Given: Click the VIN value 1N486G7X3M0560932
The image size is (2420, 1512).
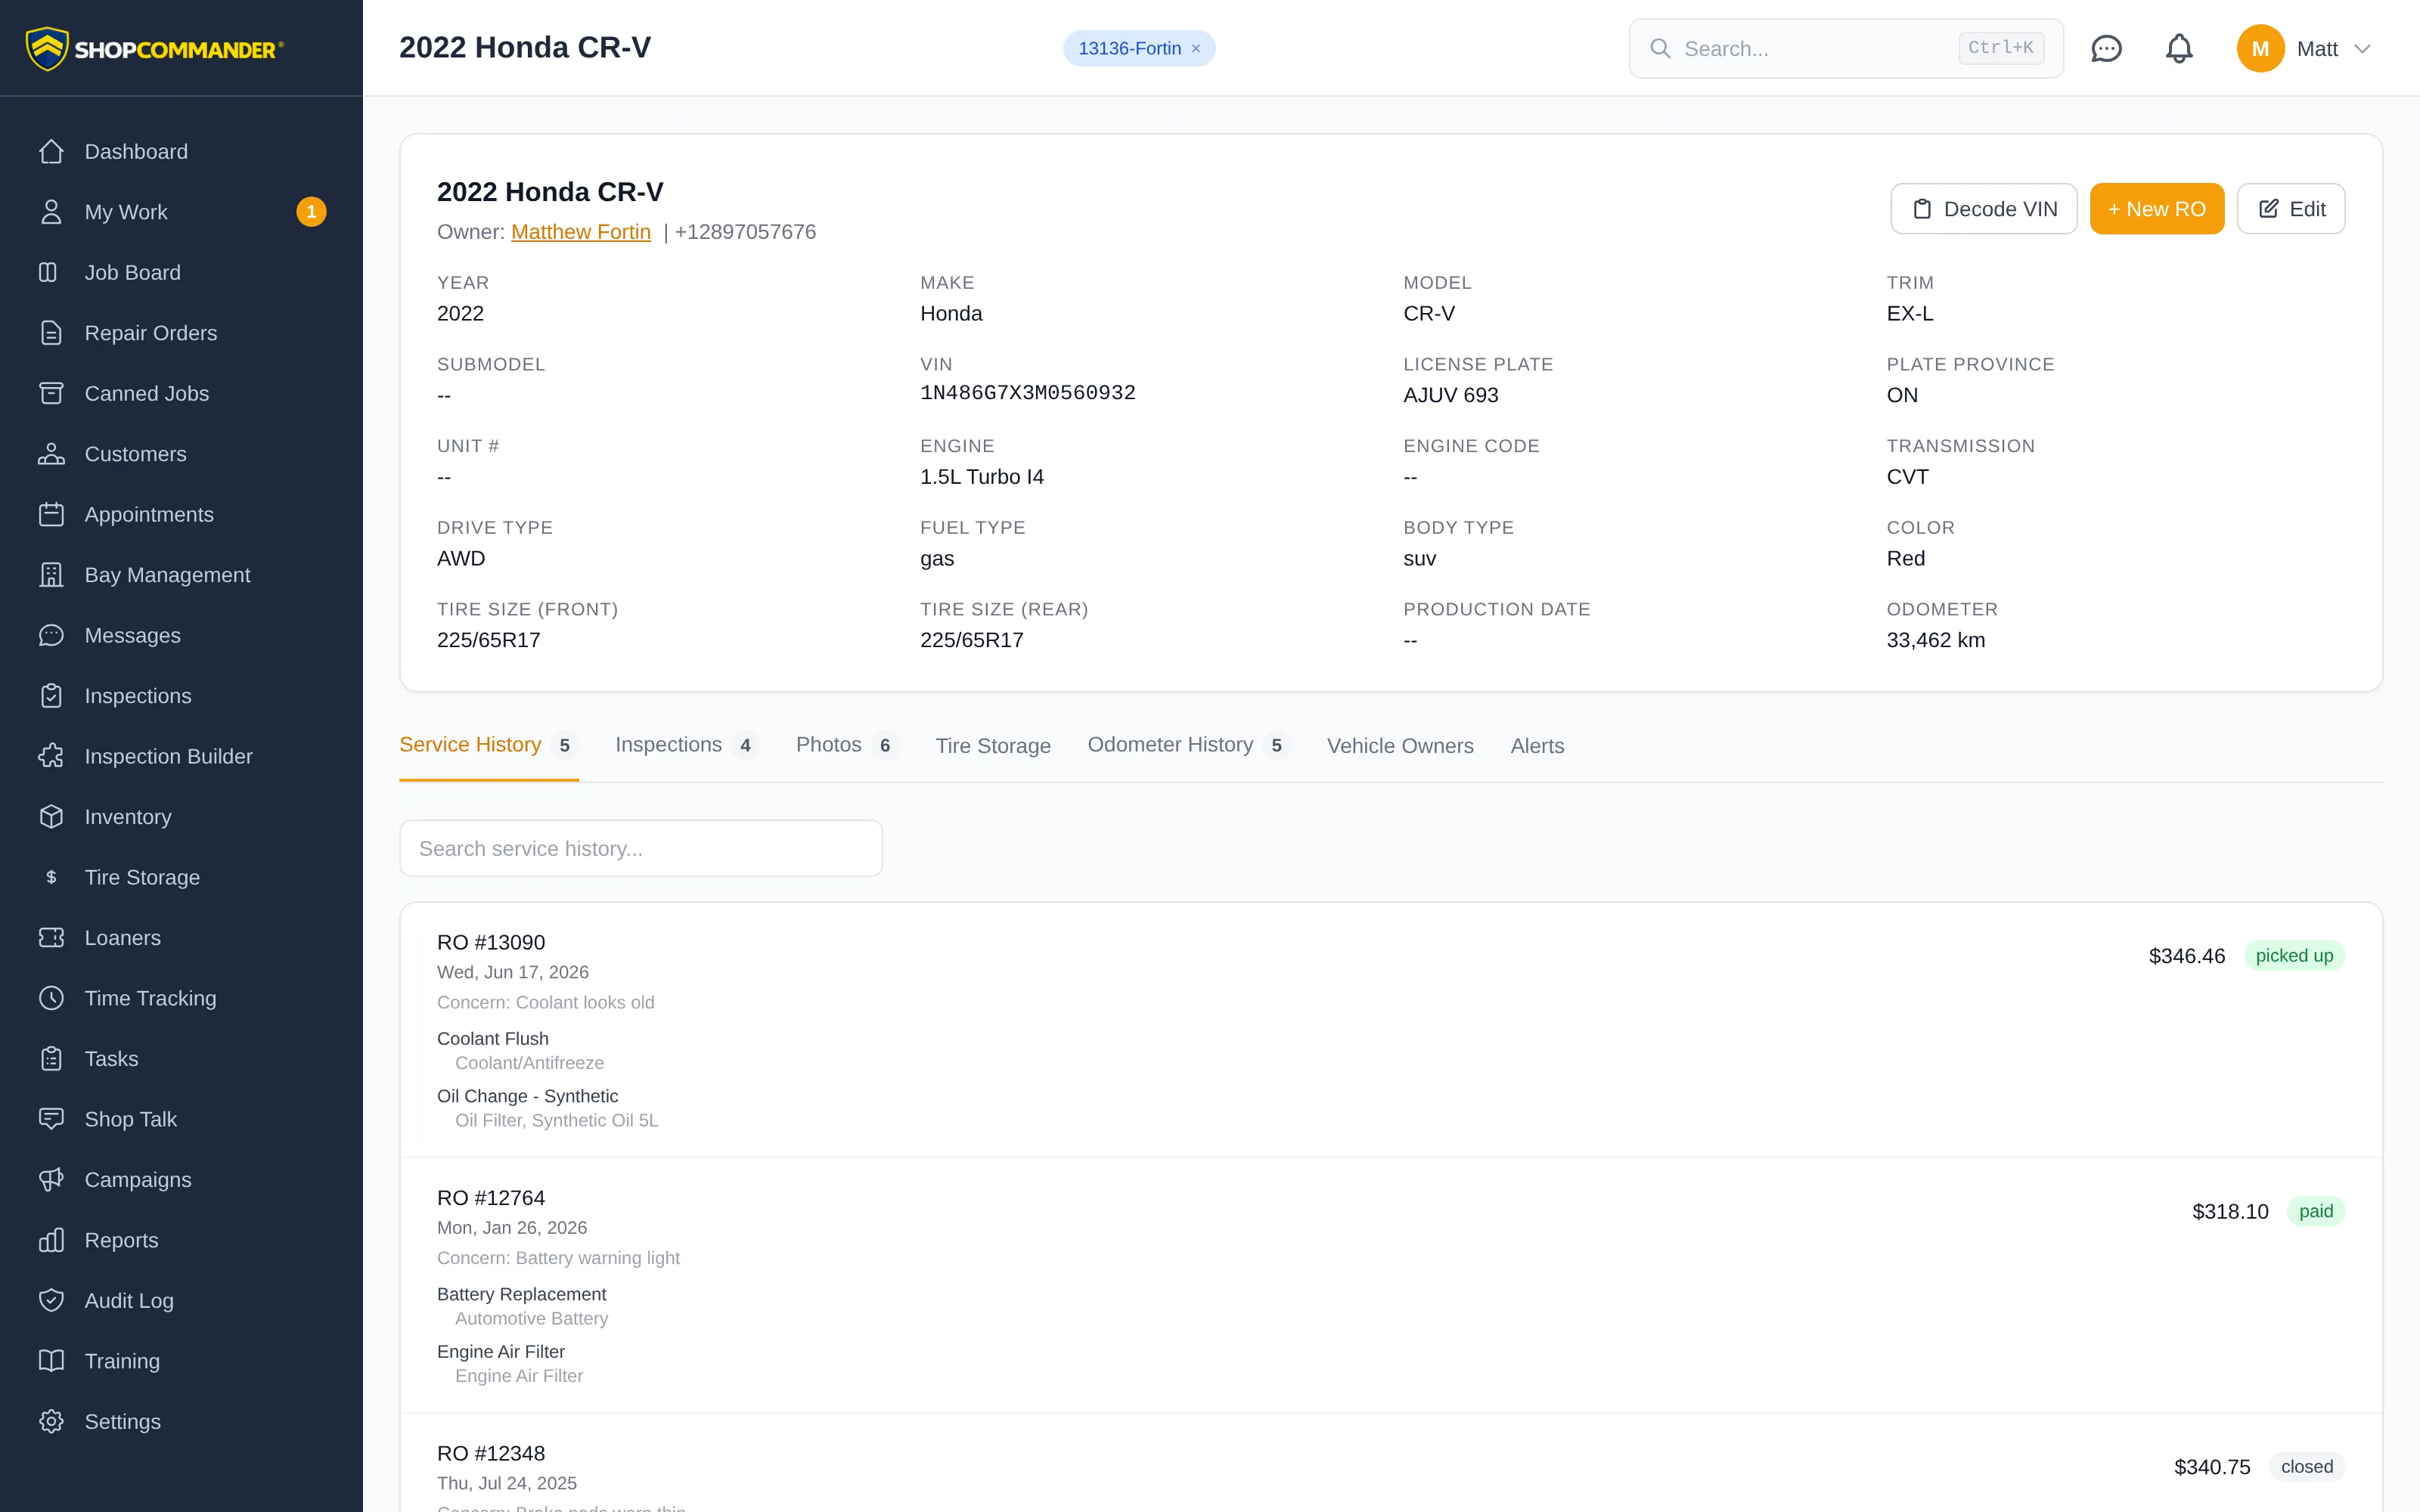Looking at the screenshot, I should click(x=1028, y=393).
